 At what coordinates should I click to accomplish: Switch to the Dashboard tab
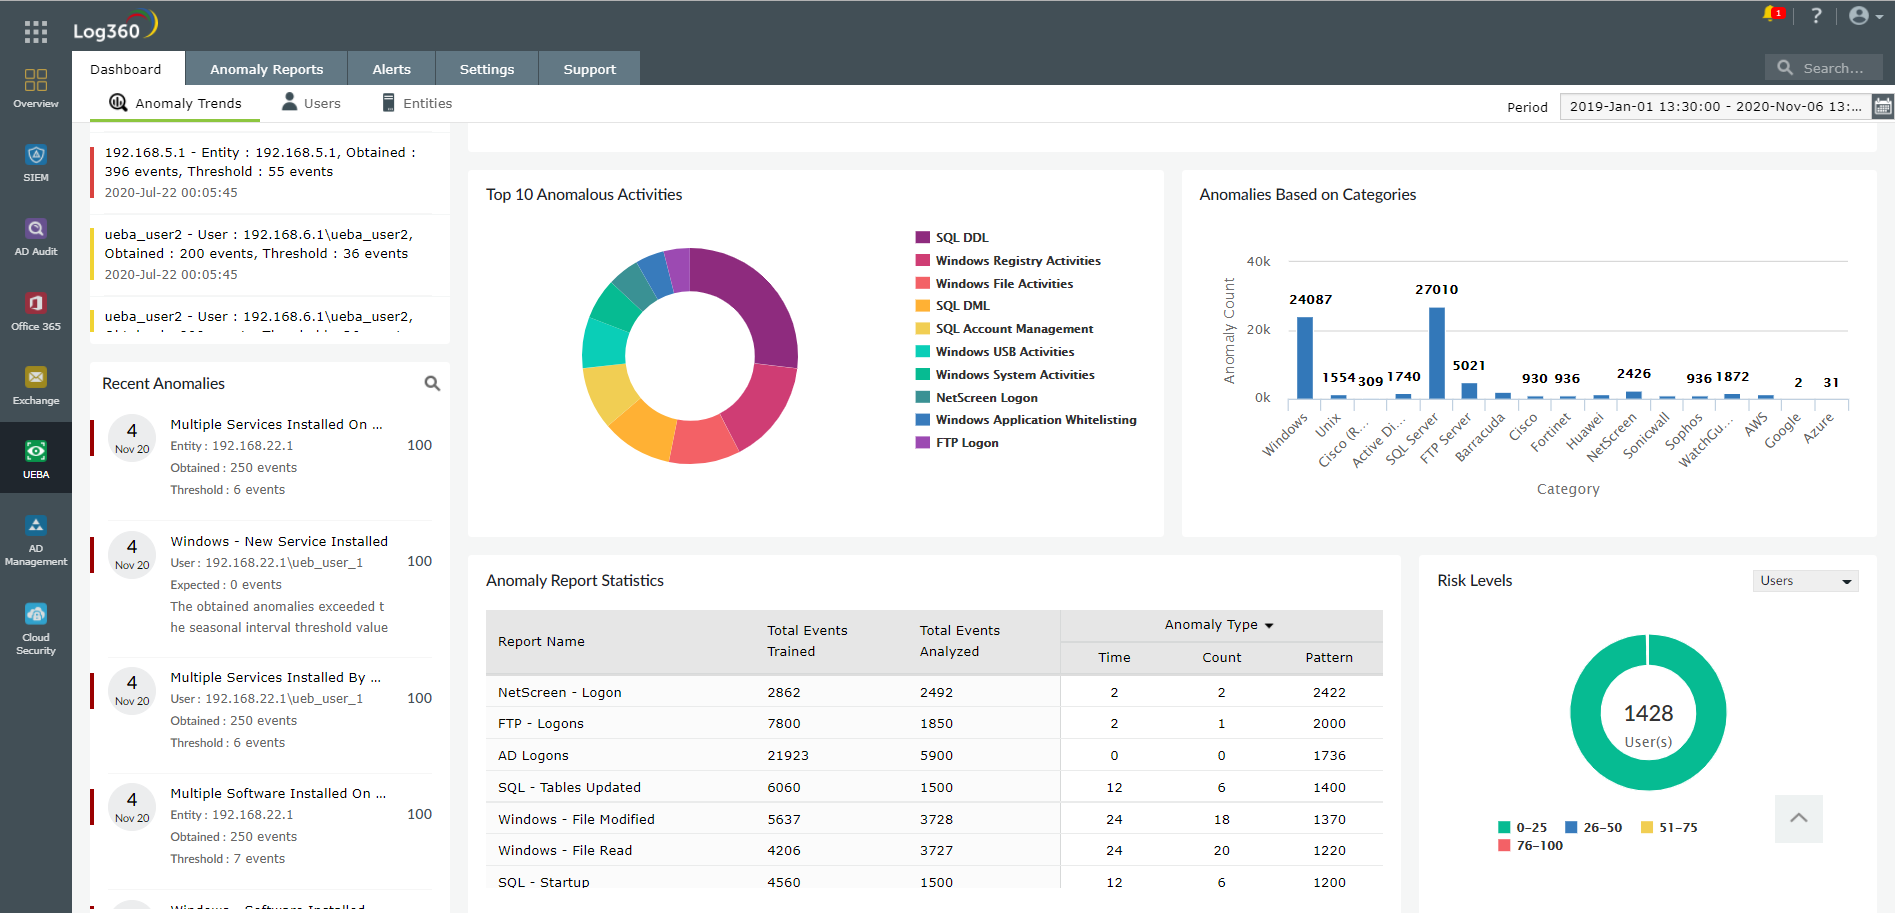click(126, 69)
